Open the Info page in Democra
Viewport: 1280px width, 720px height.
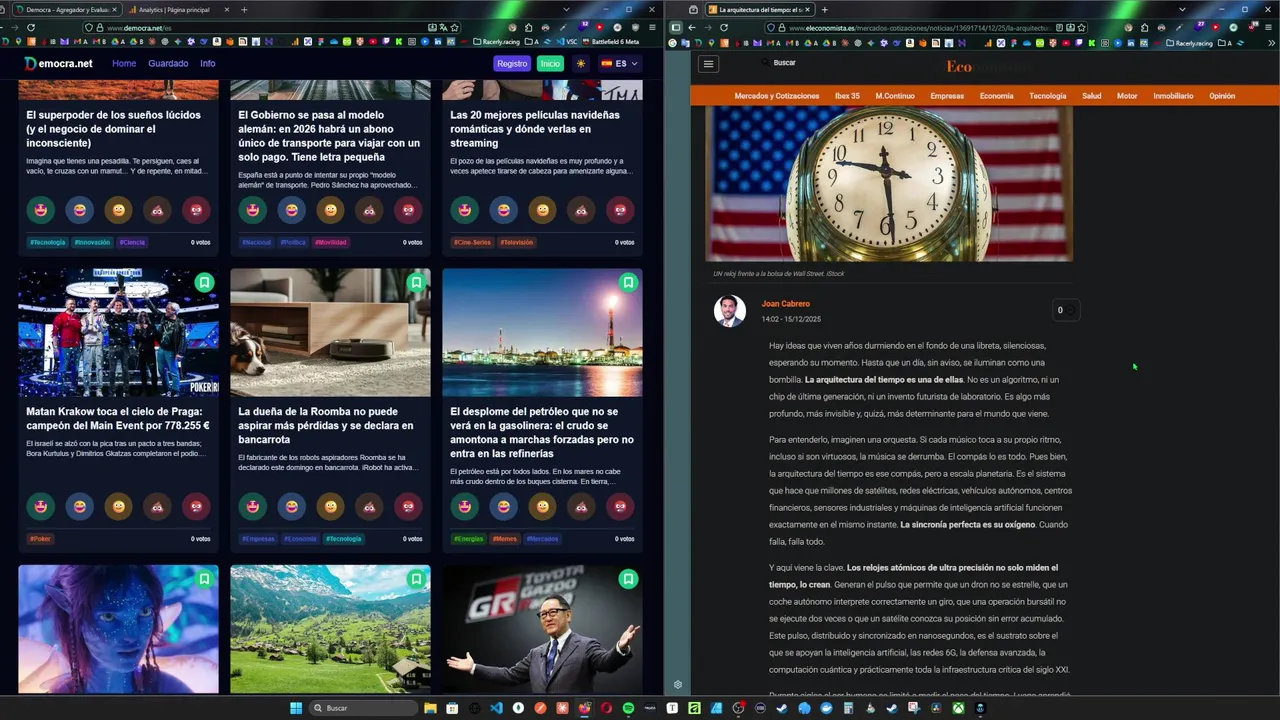[x=207, y=63]
